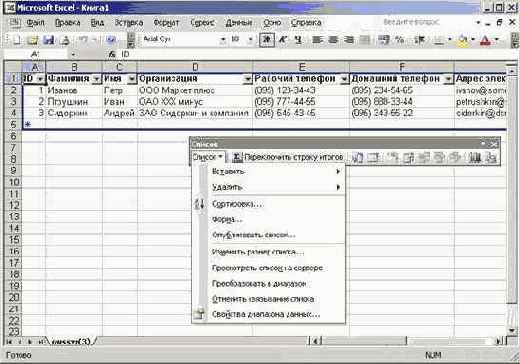Image resolution: width=520 pixels, height=364 pixels.
Task: Open the Name Box dropdown arrow
Action: (x=73, y=54)
